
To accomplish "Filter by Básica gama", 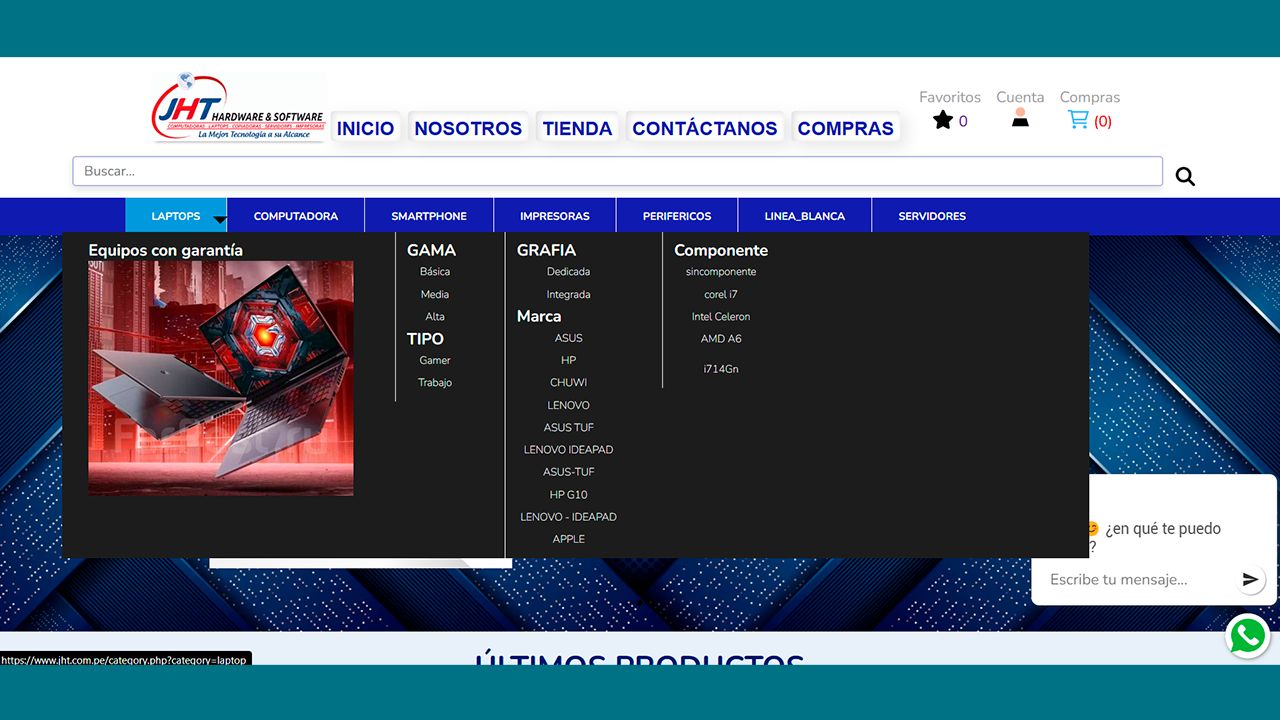I will tap(435, 272).
